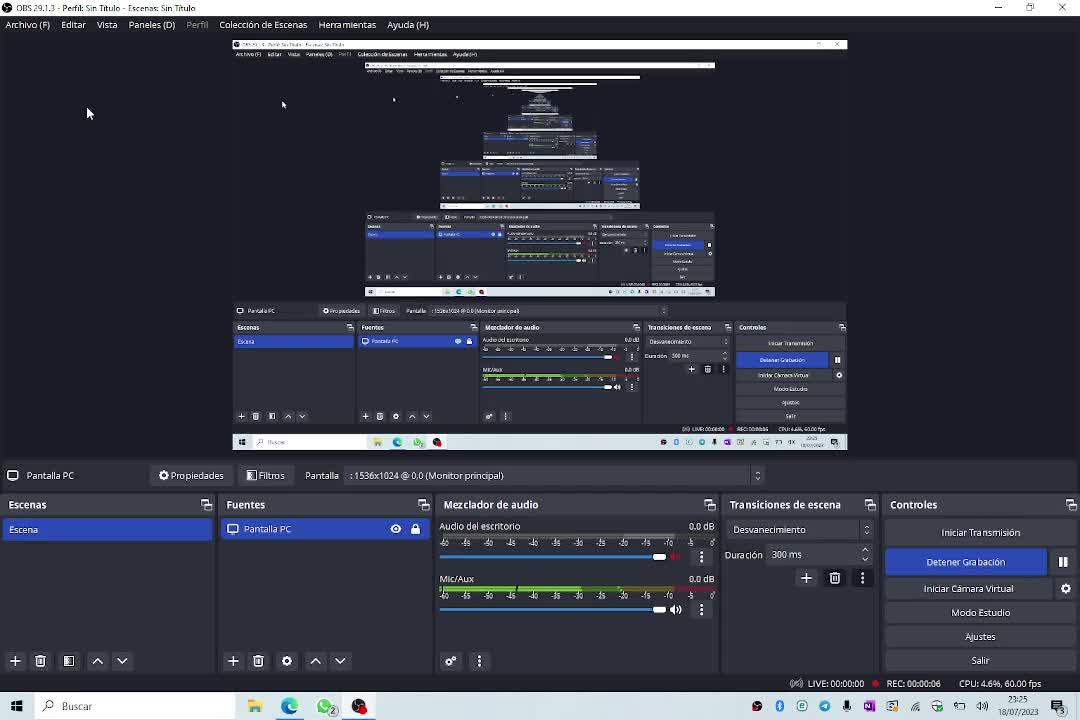Undock the Escenas panel
This screenshot has height=720, width=1080.
(x=206, y=505)
